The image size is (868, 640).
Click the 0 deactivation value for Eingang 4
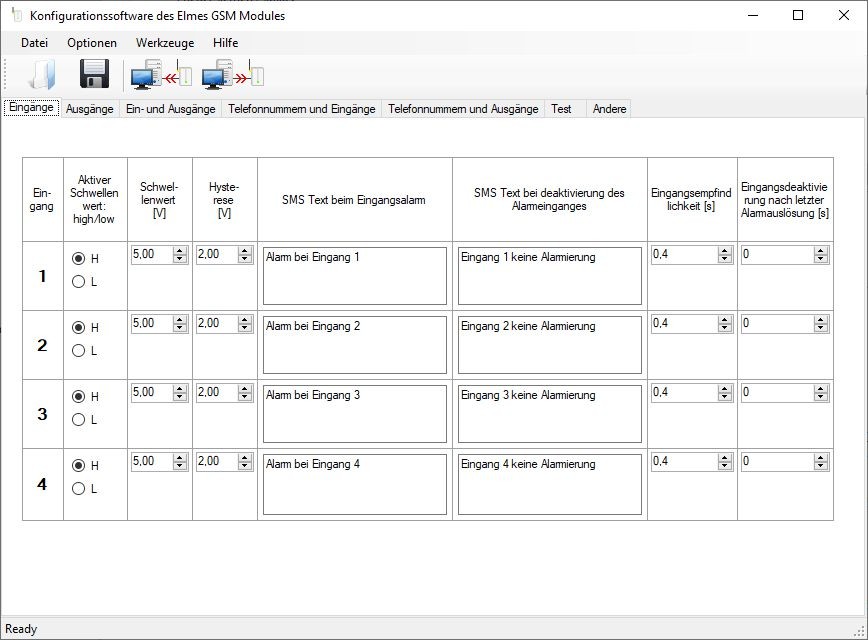[x=746, y=461]
